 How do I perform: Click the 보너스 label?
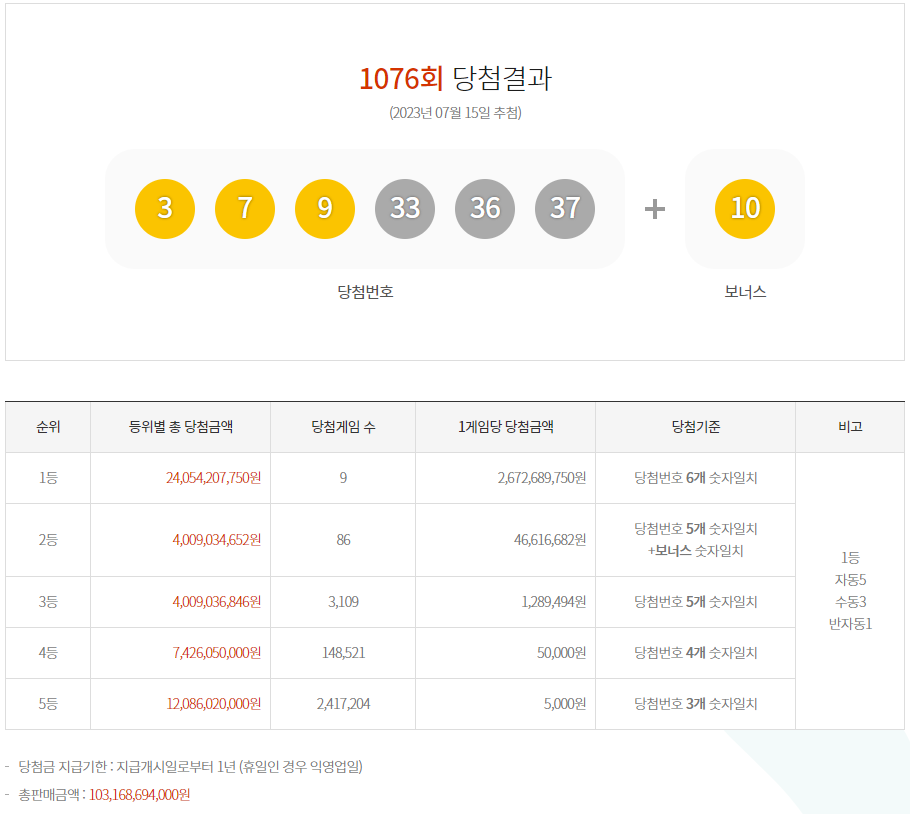pos(745,291)
